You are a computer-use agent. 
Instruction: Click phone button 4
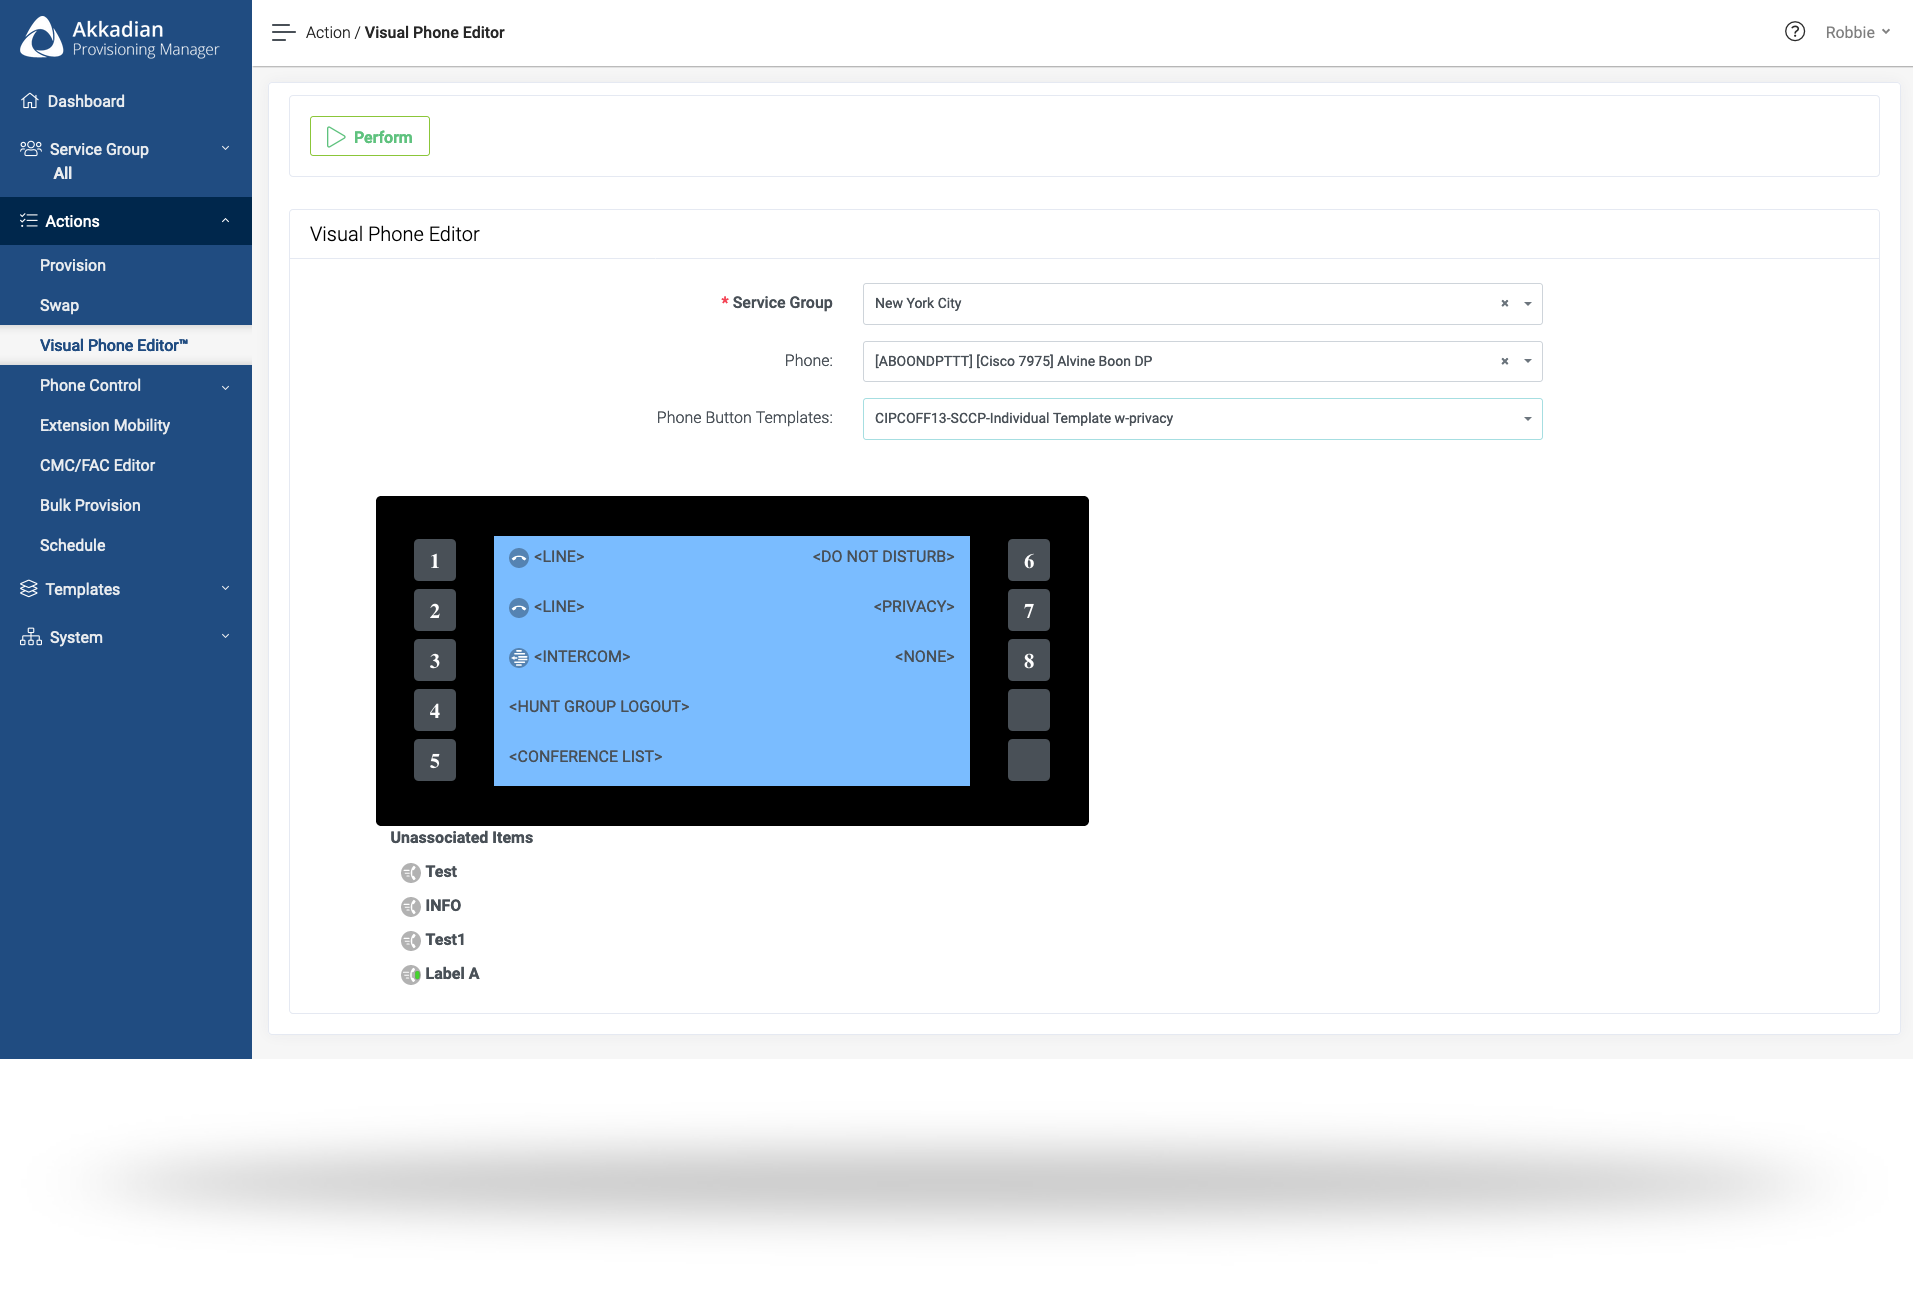point(435,711)
